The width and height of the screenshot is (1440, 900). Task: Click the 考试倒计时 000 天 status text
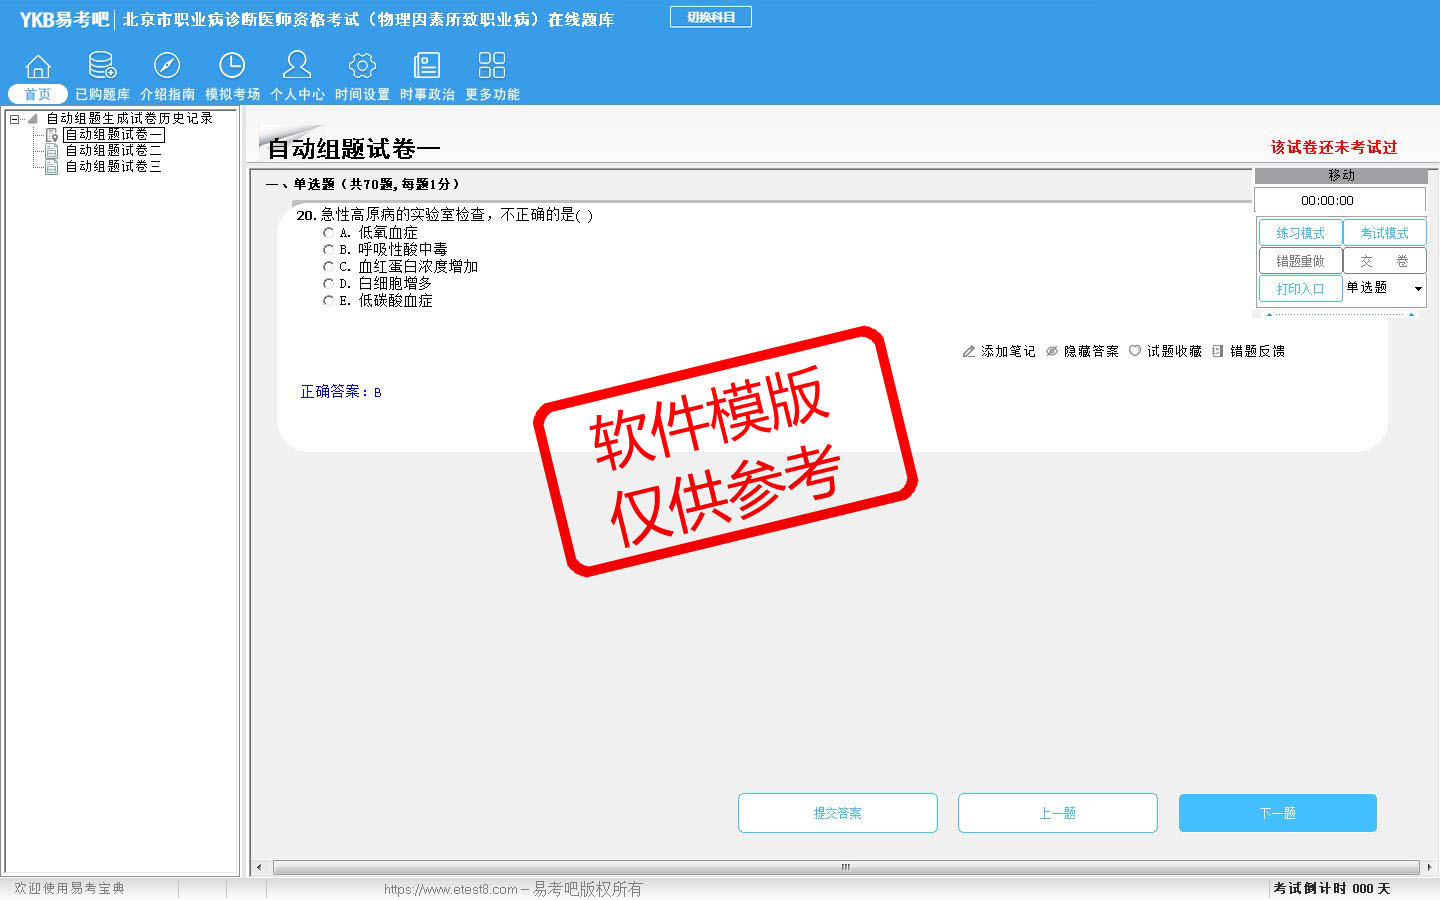pyautogui.click(x=1331, y=888)
